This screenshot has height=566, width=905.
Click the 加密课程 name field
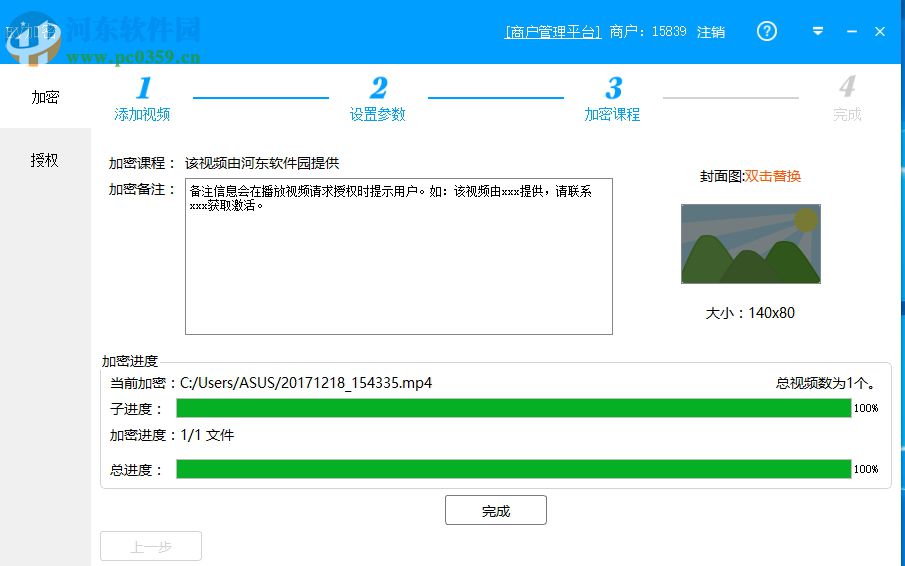pyautogui.click(x=262, y=163)
